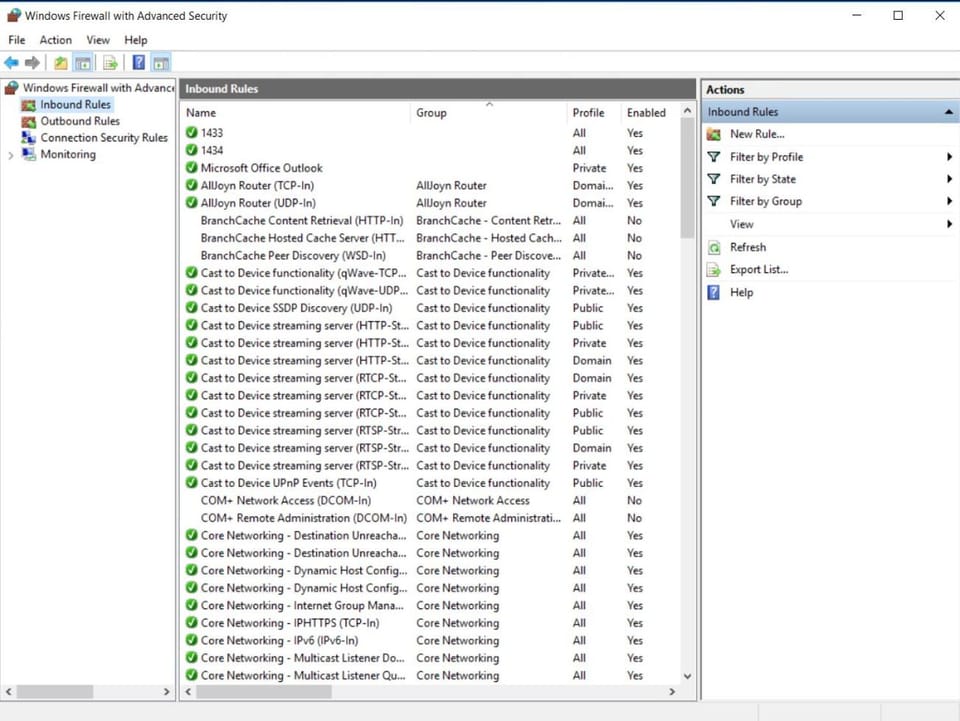This screenshot has width=960, height=721.
Task: Click the New Rule icon in Actions
Action: [713, 134]
